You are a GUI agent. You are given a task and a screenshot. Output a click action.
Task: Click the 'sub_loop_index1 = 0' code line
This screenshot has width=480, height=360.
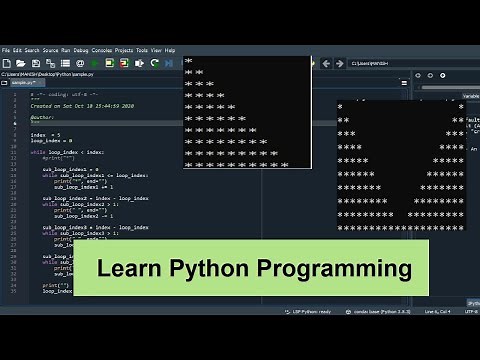(x=70, y=170)
